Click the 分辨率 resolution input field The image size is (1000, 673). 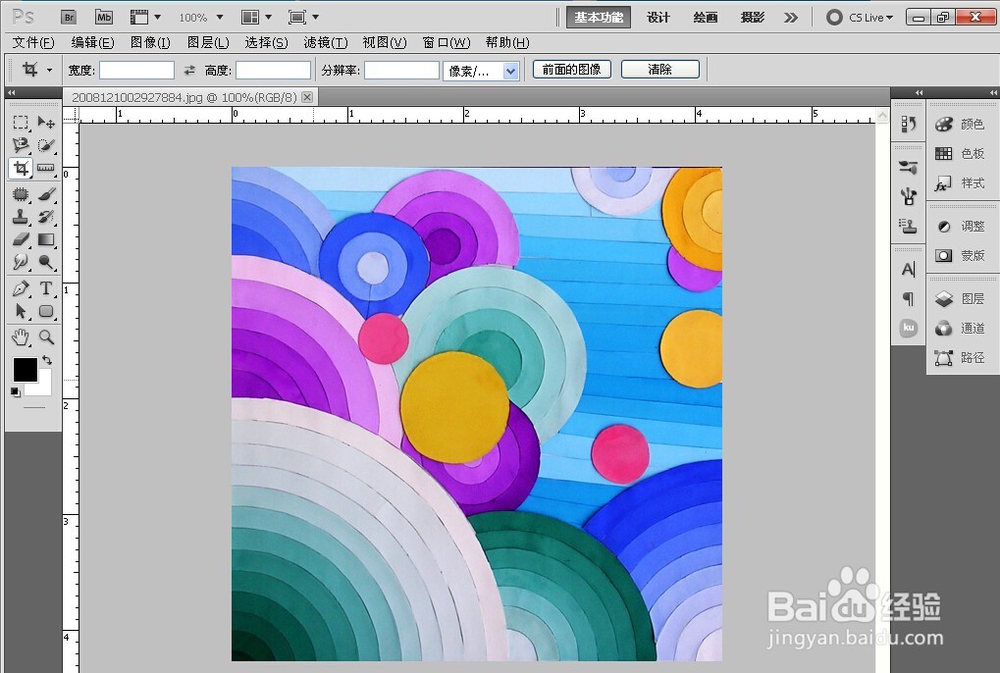tap(402, 70)
